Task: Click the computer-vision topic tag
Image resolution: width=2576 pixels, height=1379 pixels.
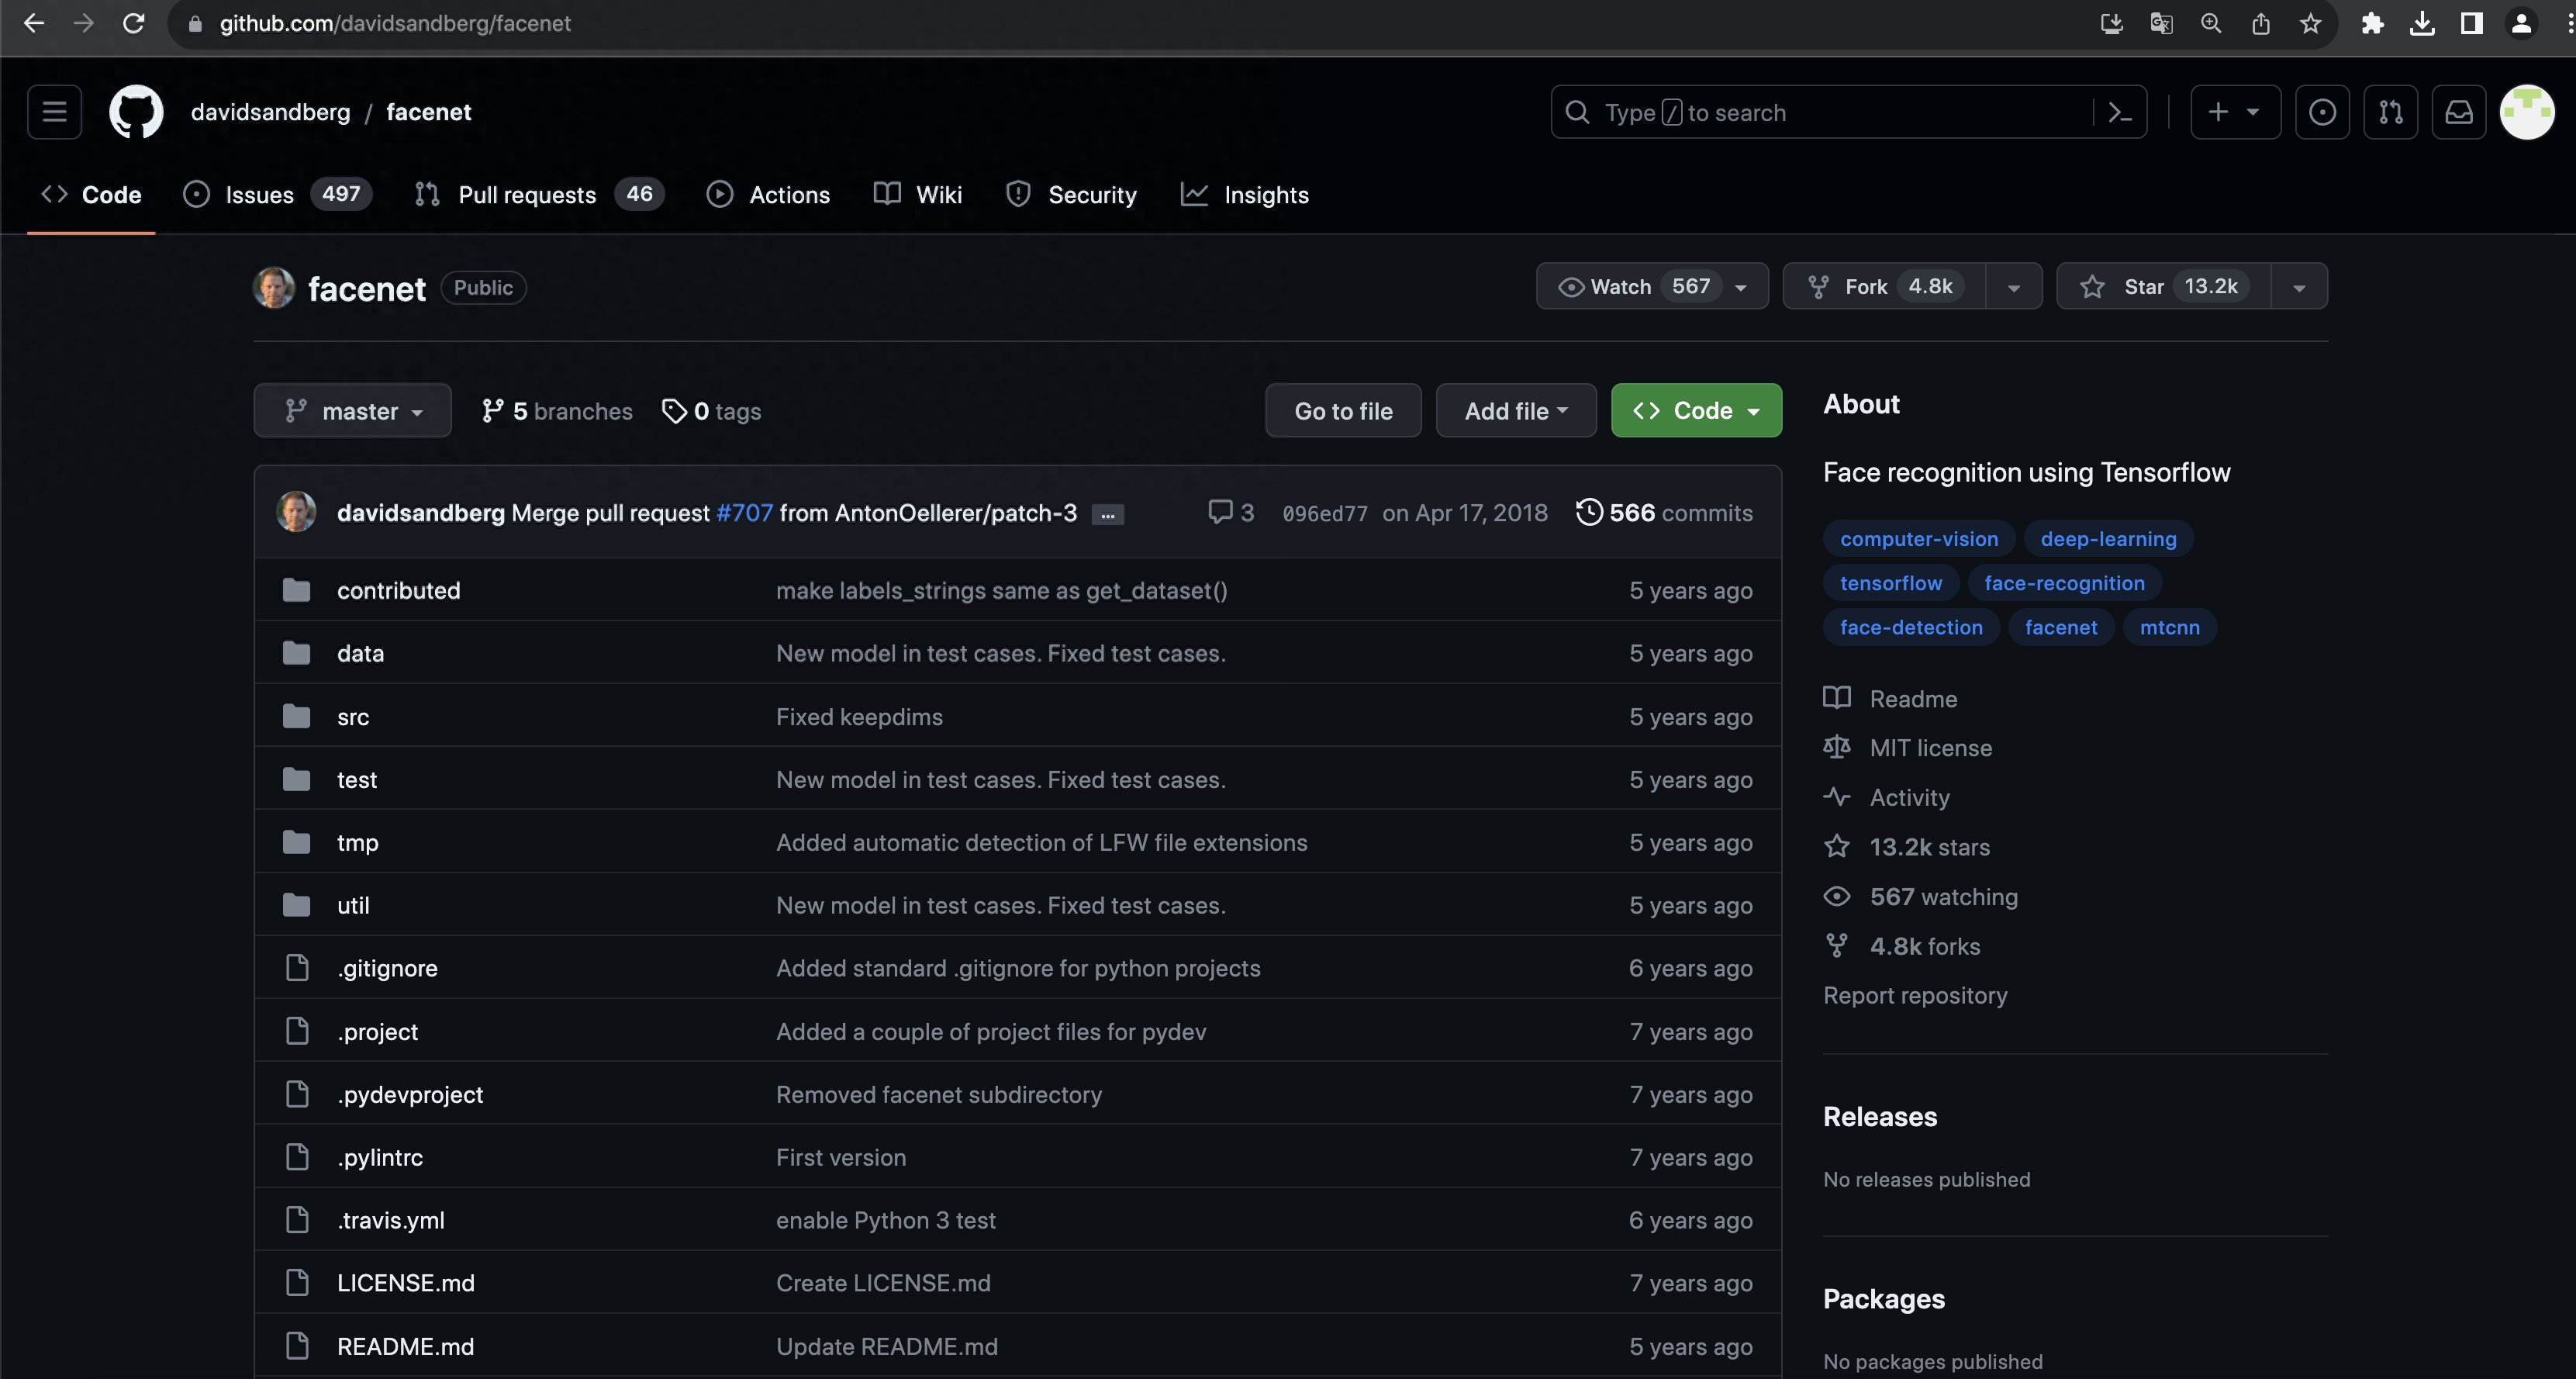Action: pos(1918,538)
